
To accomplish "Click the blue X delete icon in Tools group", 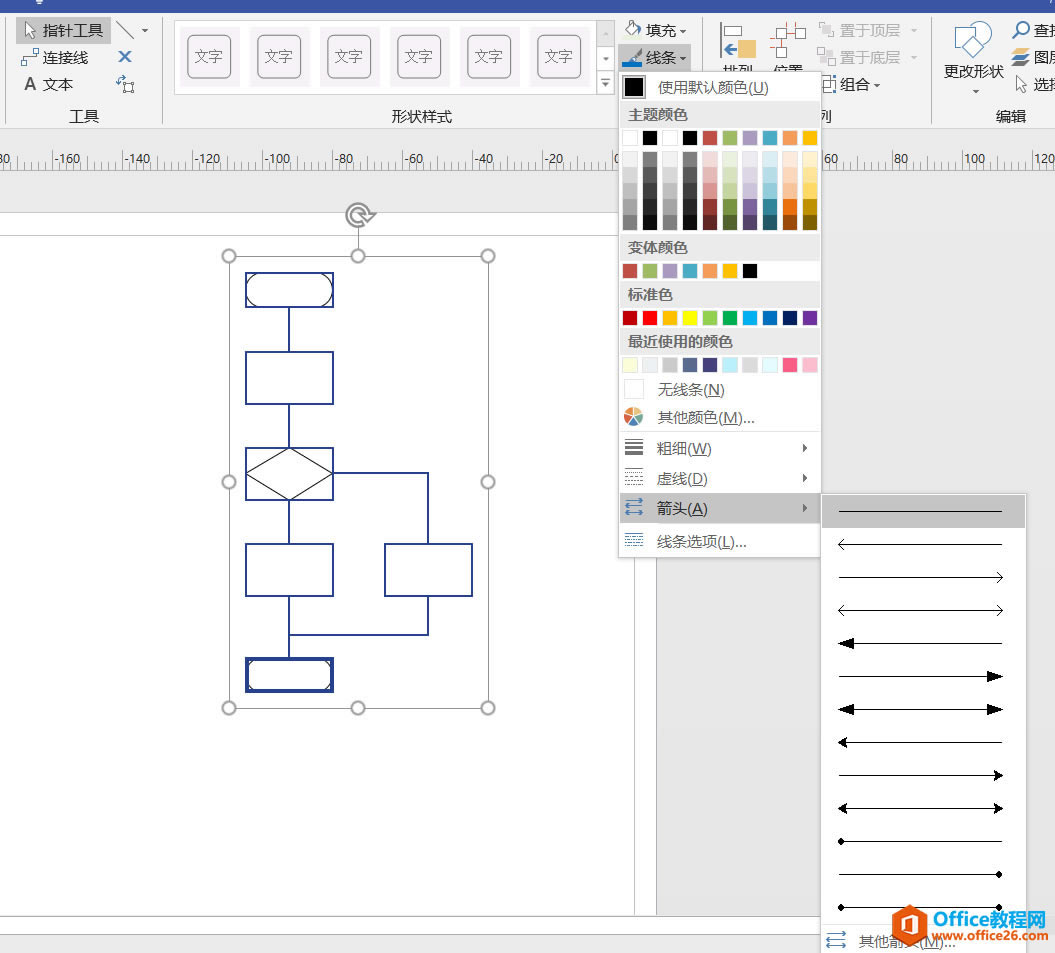I will tap(123, 57).
